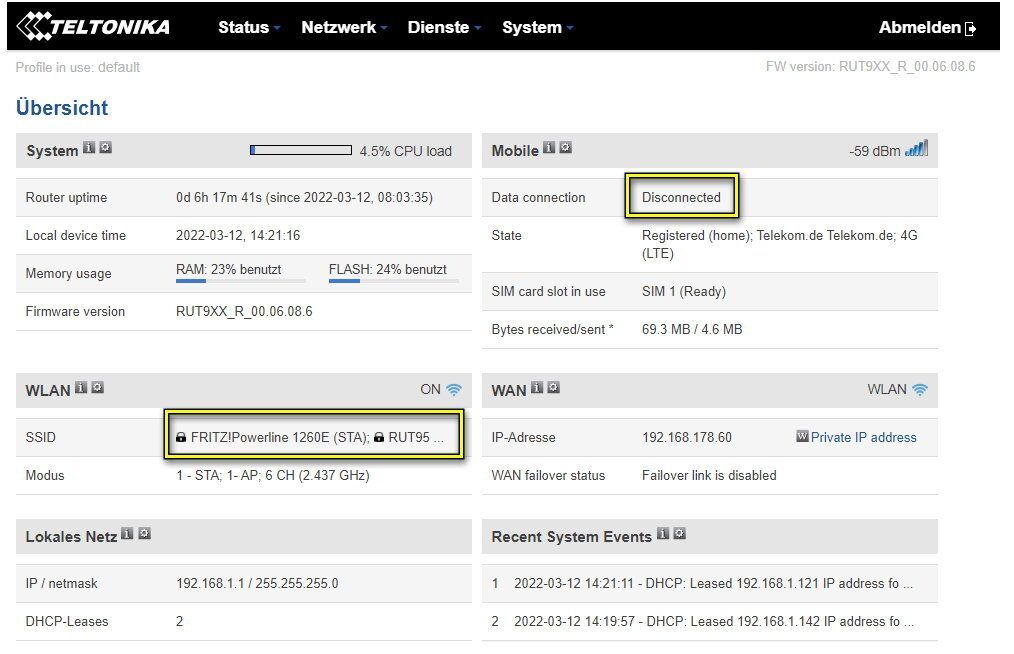
Task: Follow the Private IP address link
Action: (863, 437)
